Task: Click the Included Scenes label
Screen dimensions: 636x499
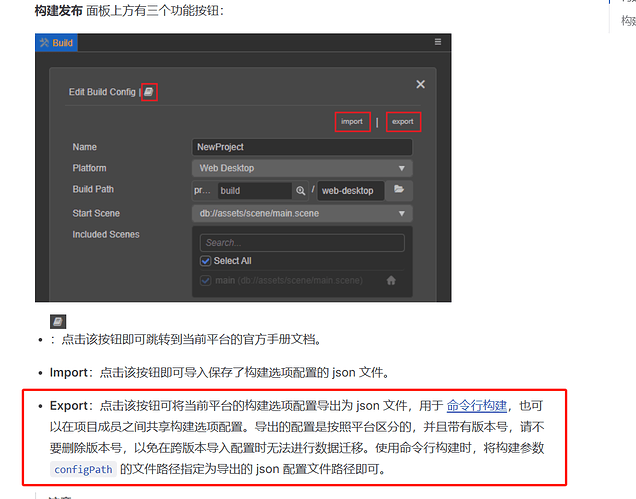Action: click(106, 234)
